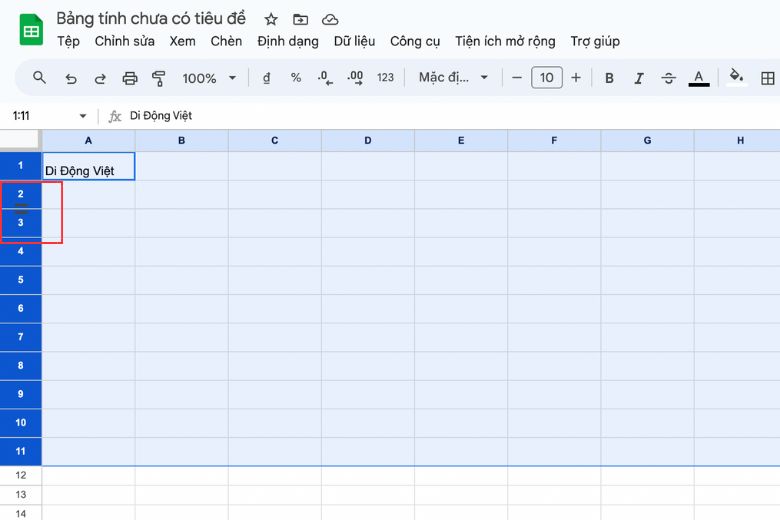This screenshot has width=780, height=520.
Task: Star the spreadsheet with star icon
Action: [271, 19]
